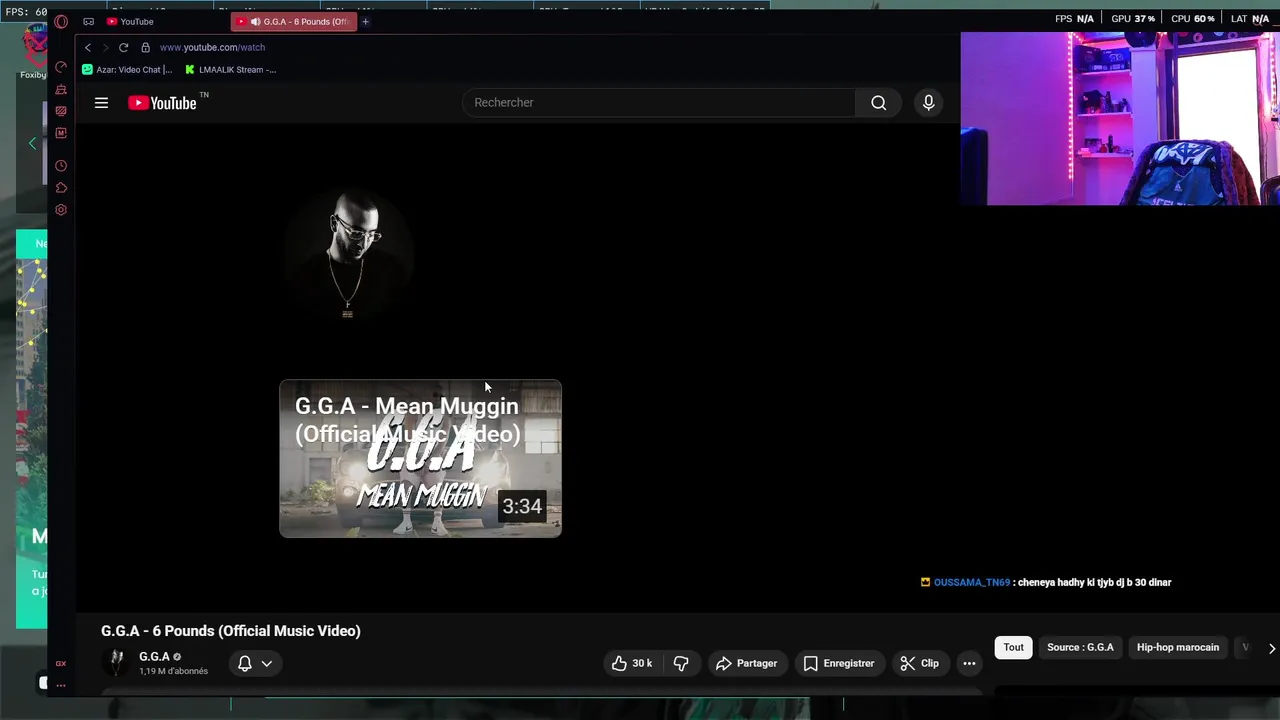Image resolution: width=1280 pixels, height=720 pixels.
Task: Play the G.G.A - Mean Muggin suggested video
Action: click(420, 458)
